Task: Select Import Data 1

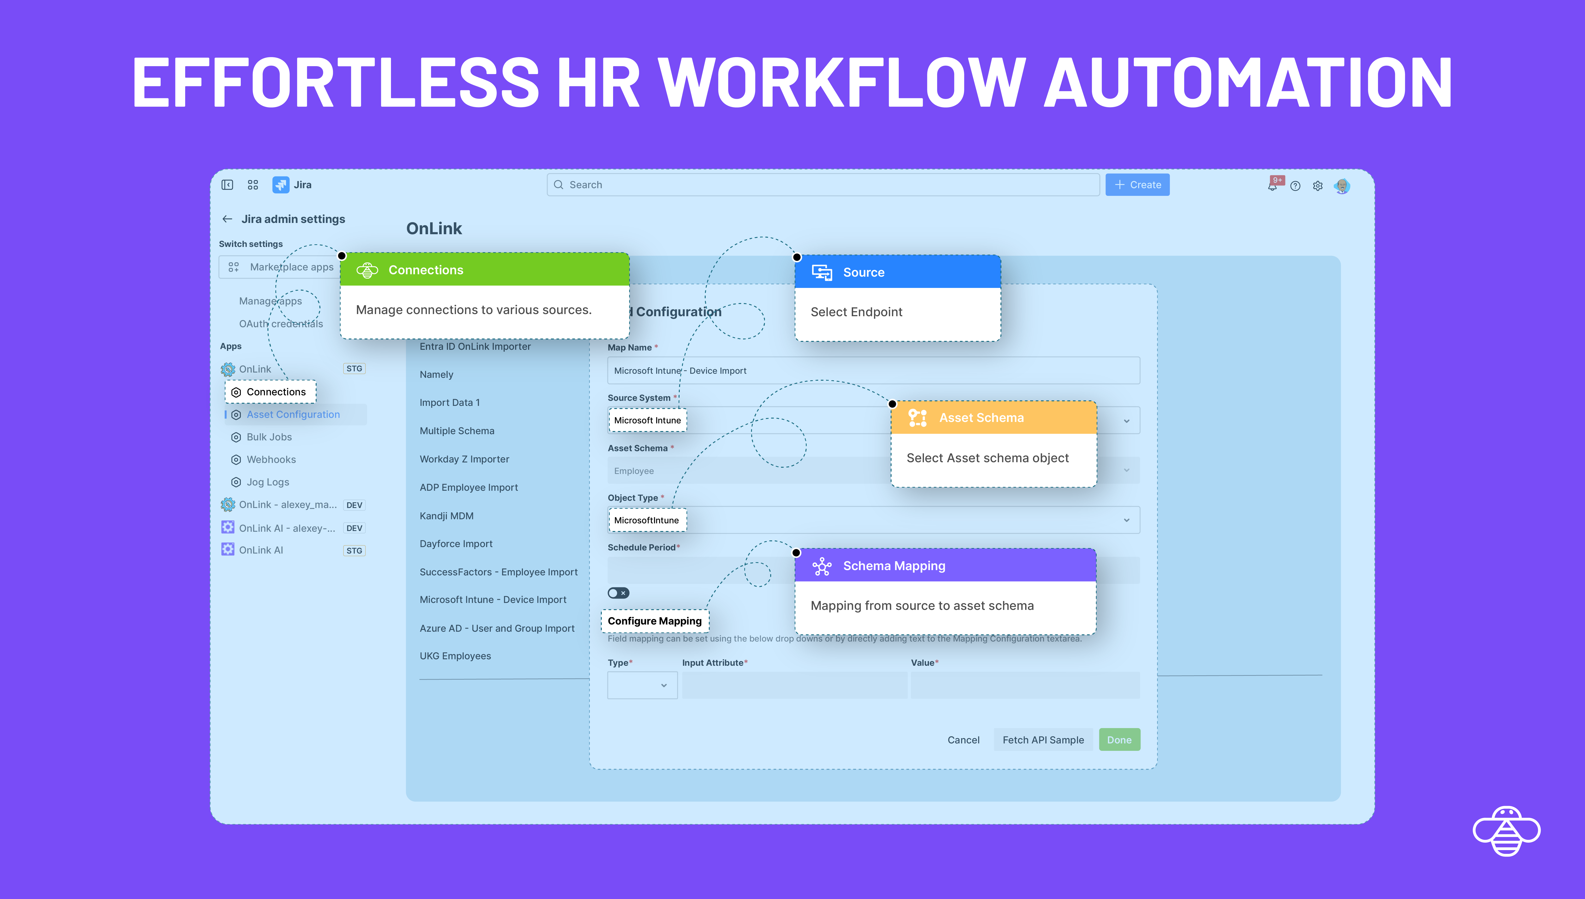Action: pos(450,403)
